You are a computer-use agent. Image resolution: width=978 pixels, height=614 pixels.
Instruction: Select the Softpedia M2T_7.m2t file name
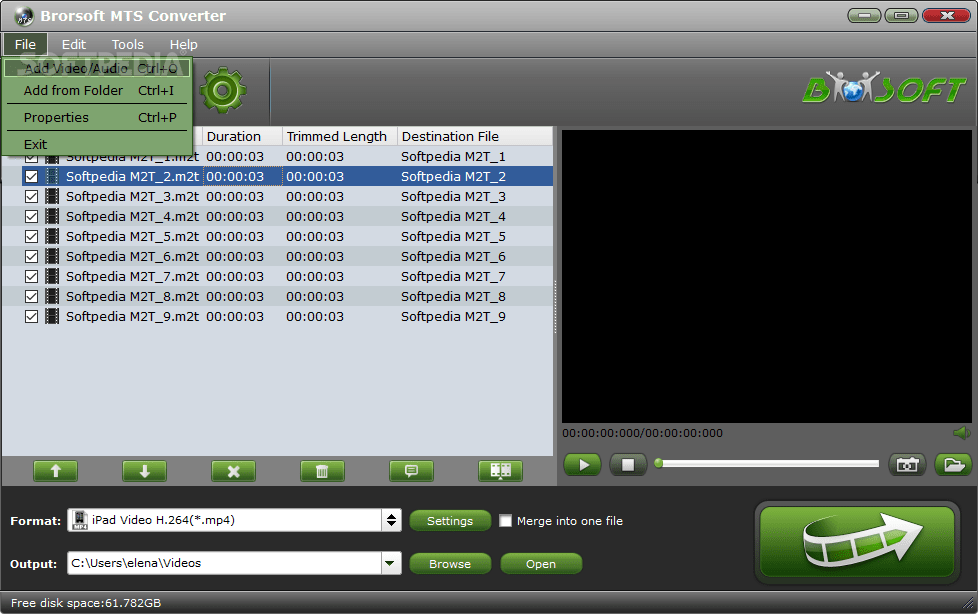[132, 276]
